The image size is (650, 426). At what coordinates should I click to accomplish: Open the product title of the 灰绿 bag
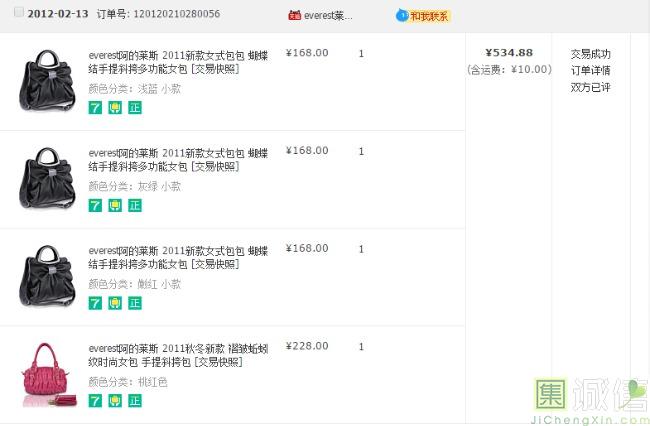[177, 152]
